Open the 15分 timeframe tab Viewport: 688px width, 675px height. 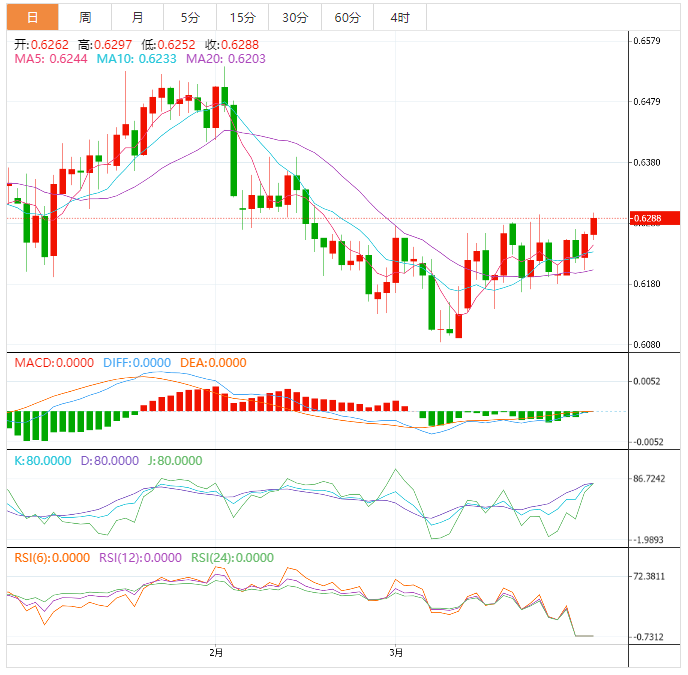coord(242,18)
